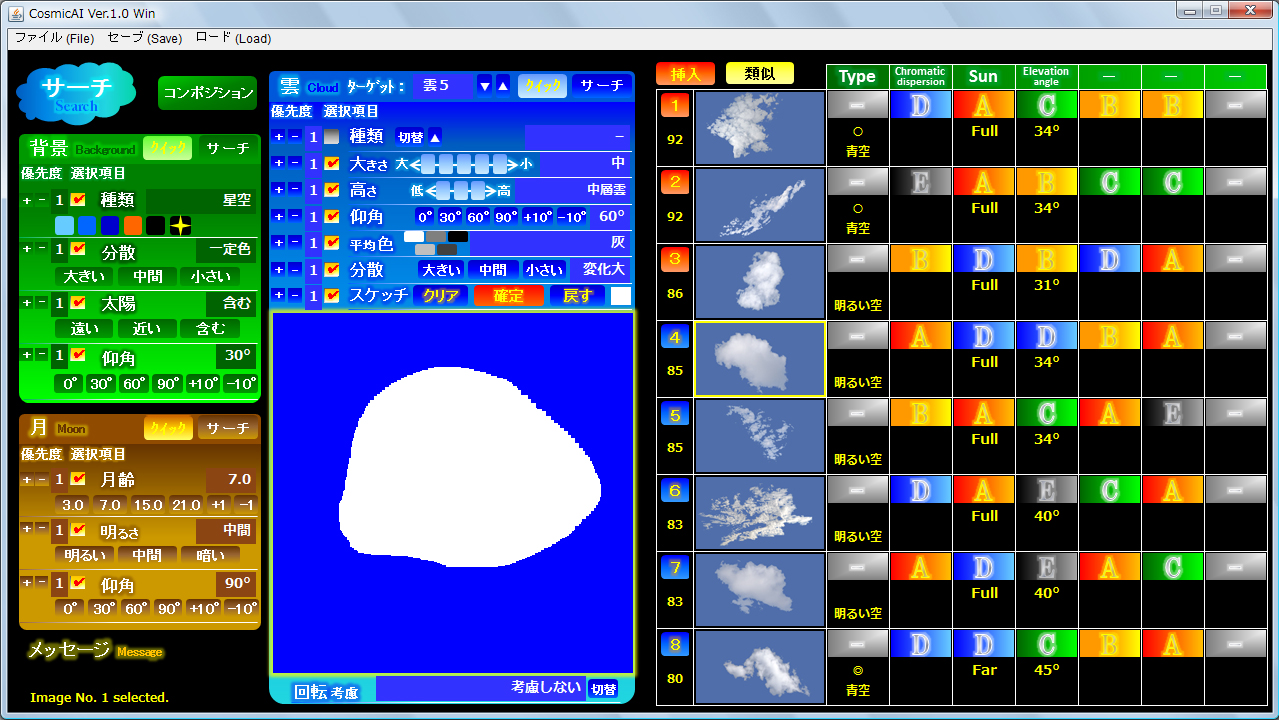Toggle the background 種類 checkbox

78,200
